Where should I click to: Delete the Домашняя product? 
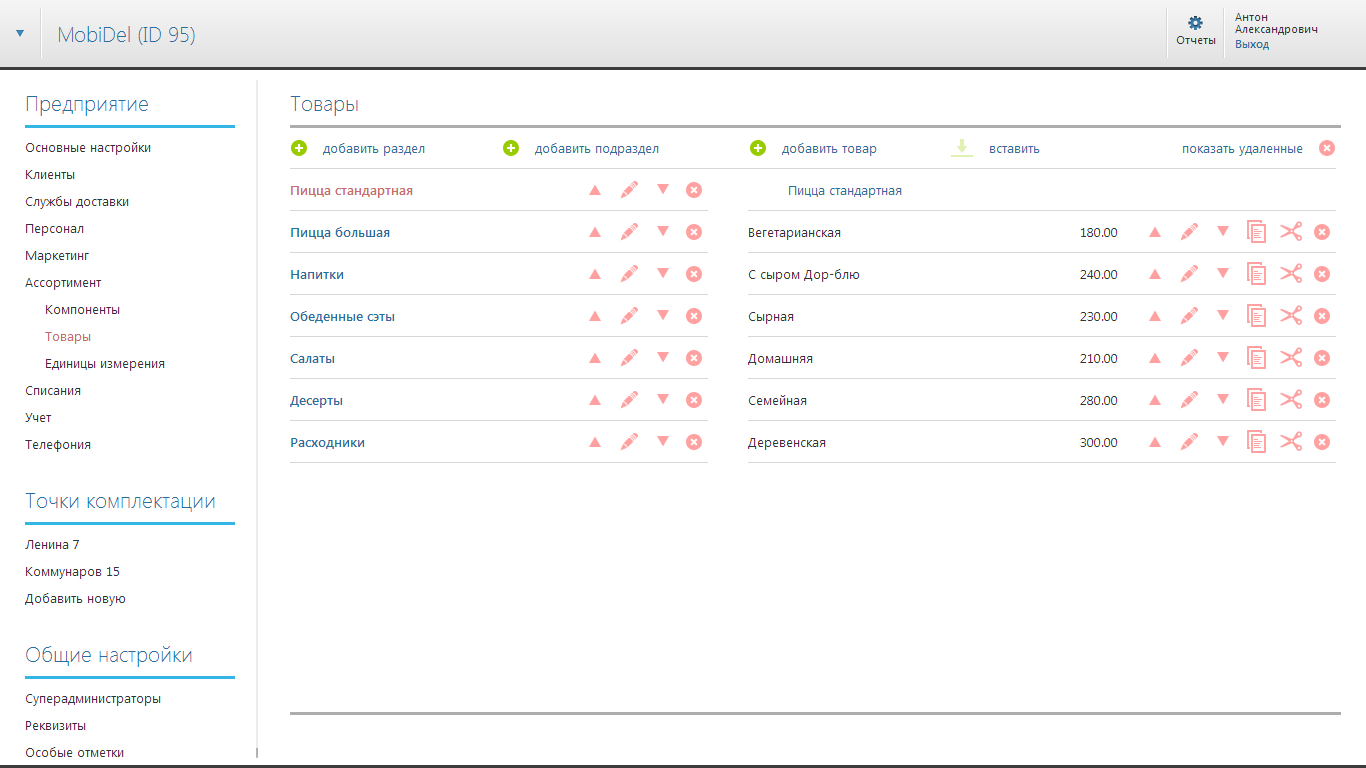coord(1321,358)
